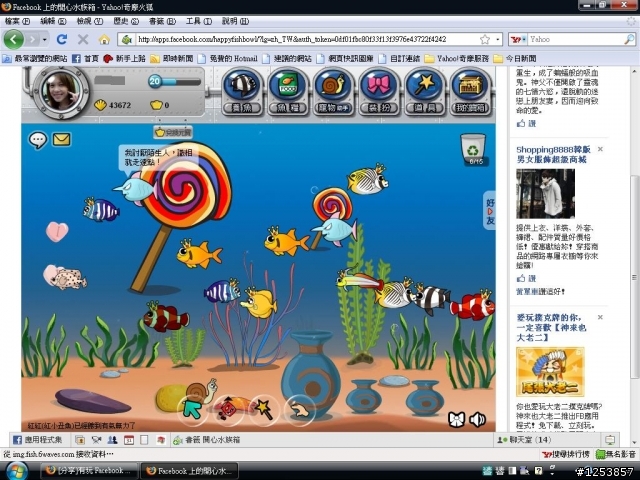Close the poker game ad
This screenshot has height=480, width=640.
click(x=600, y=317)
